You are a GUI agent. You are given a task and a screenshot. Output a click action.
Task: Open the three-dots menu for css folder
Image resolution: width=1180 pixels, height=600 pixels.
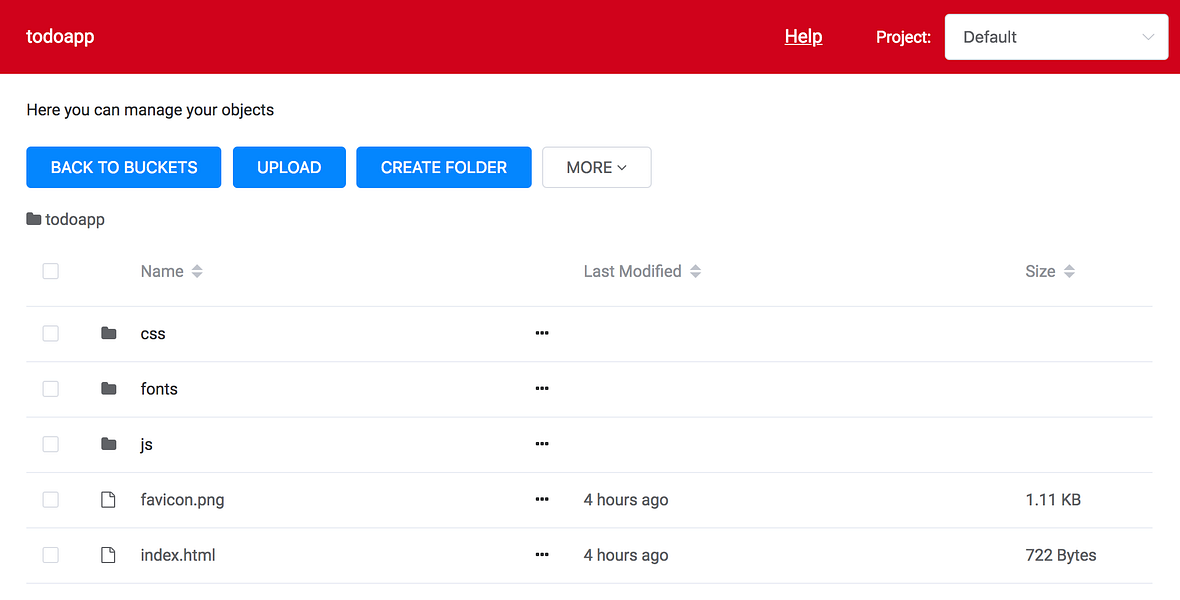542,333
